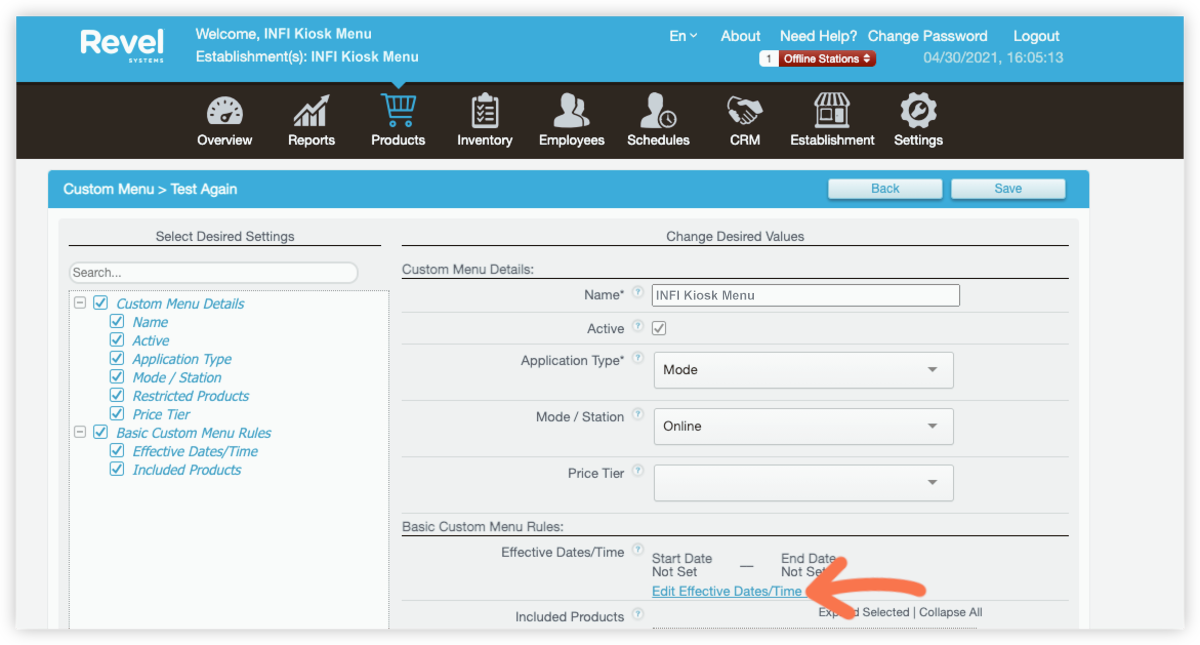Screen dimensions: 1200x645
Task: Open the Mode / Station dropdown
Action: point(803,426)
